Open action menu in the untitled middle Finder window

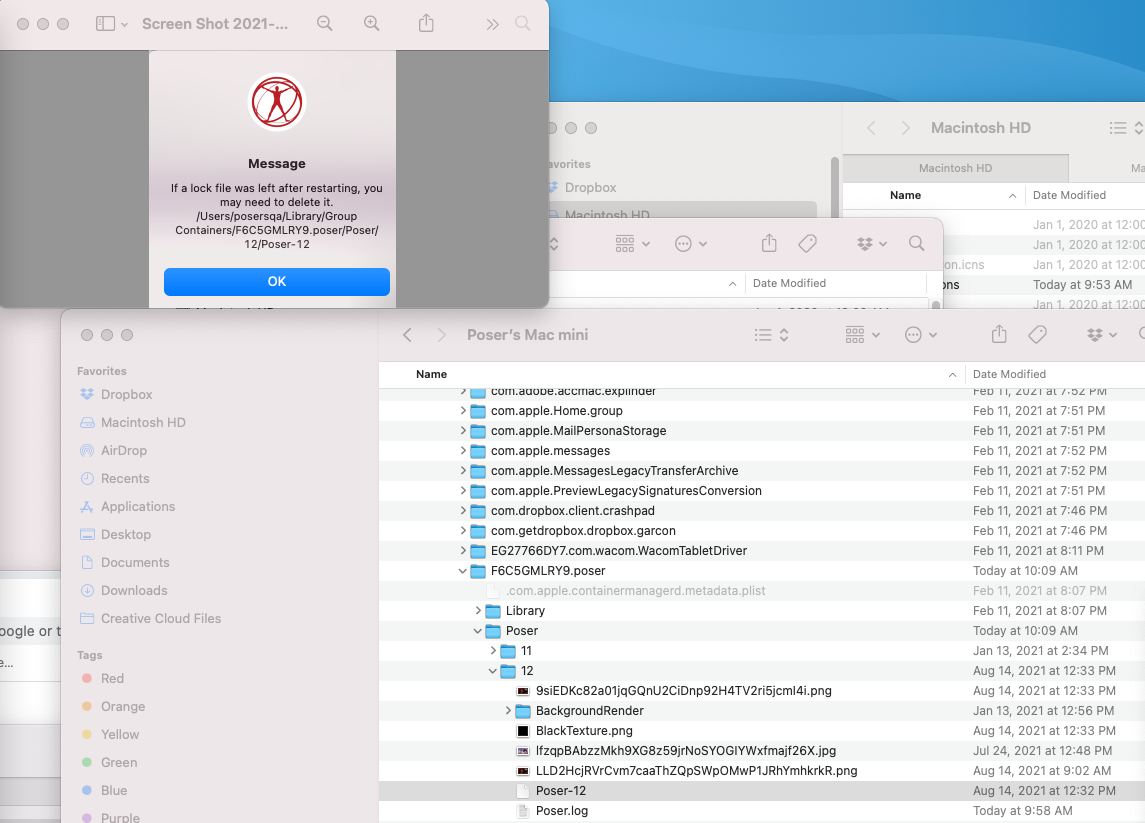click(x=691, y=243)
